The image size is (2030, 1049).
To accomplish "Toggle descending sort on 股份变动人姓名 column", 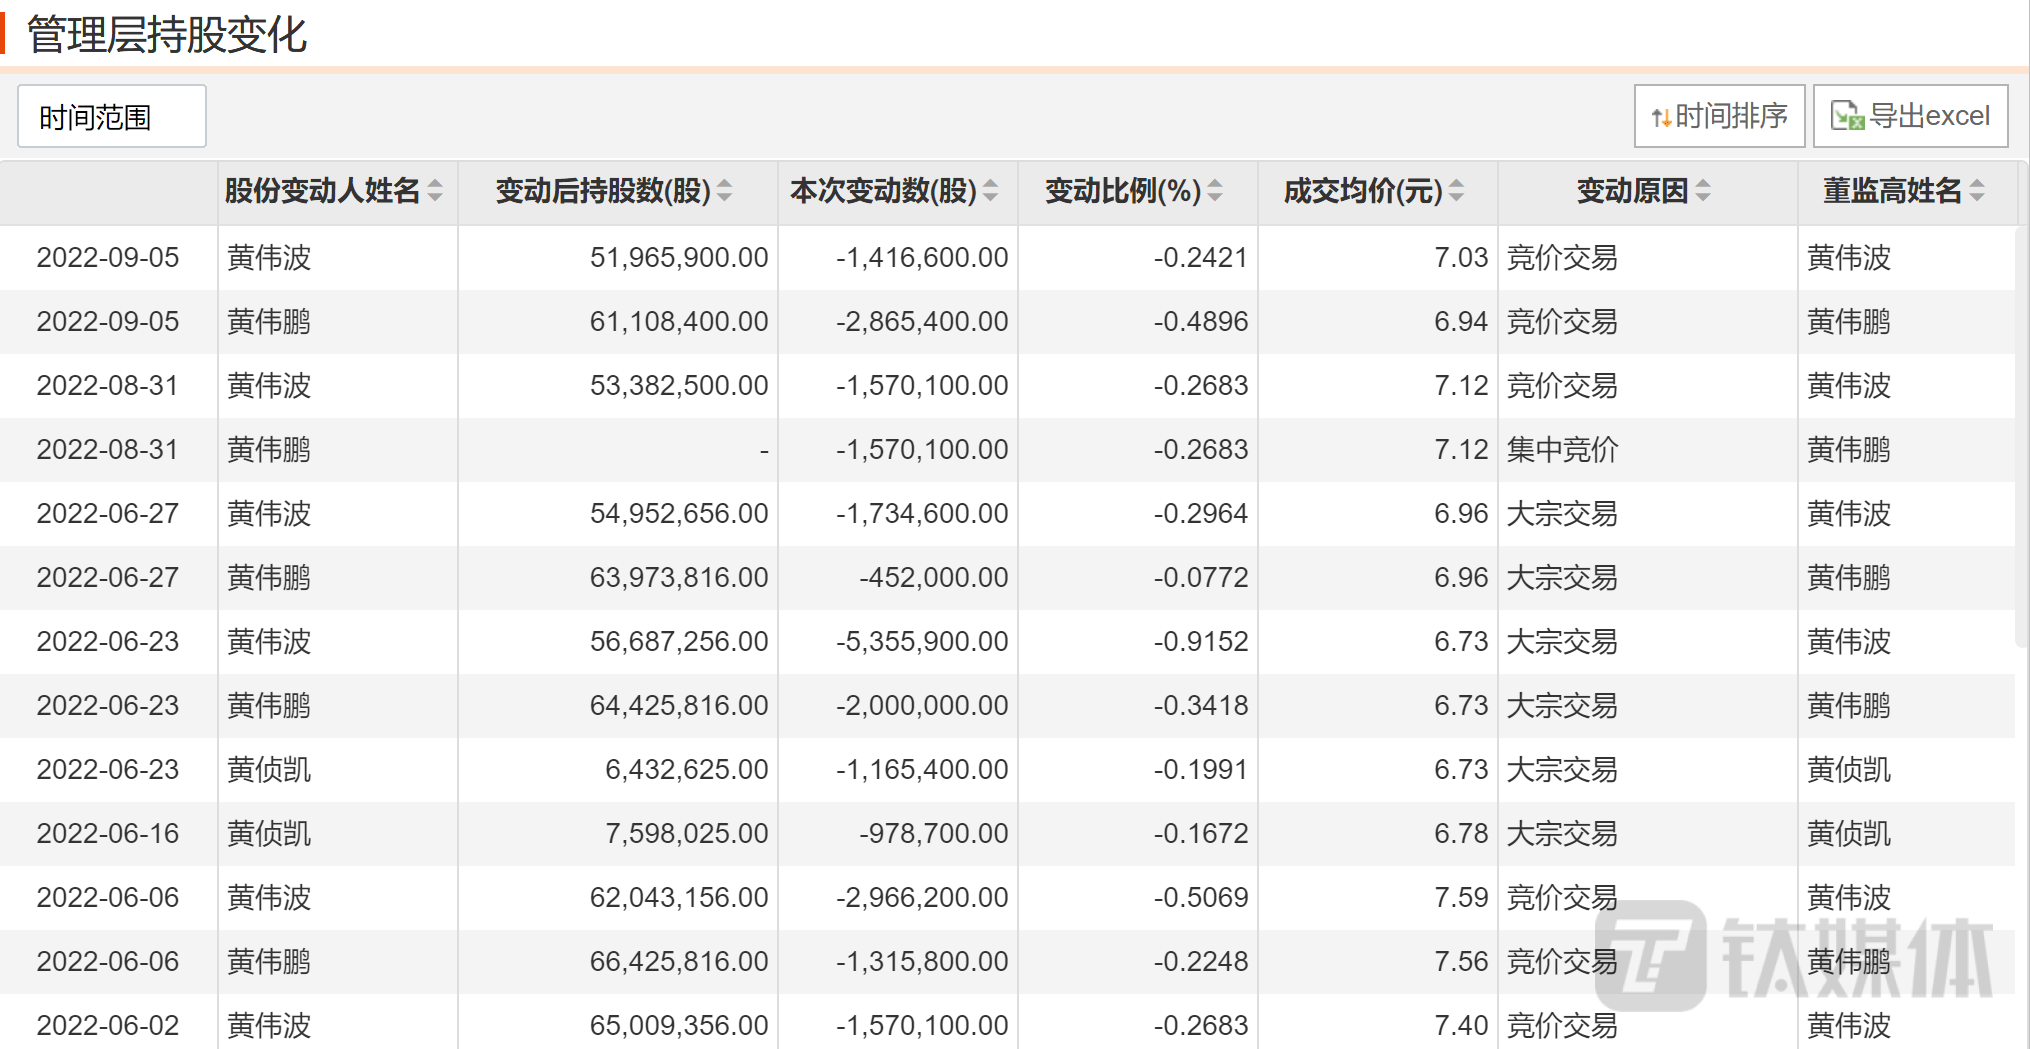I will 437,199.
